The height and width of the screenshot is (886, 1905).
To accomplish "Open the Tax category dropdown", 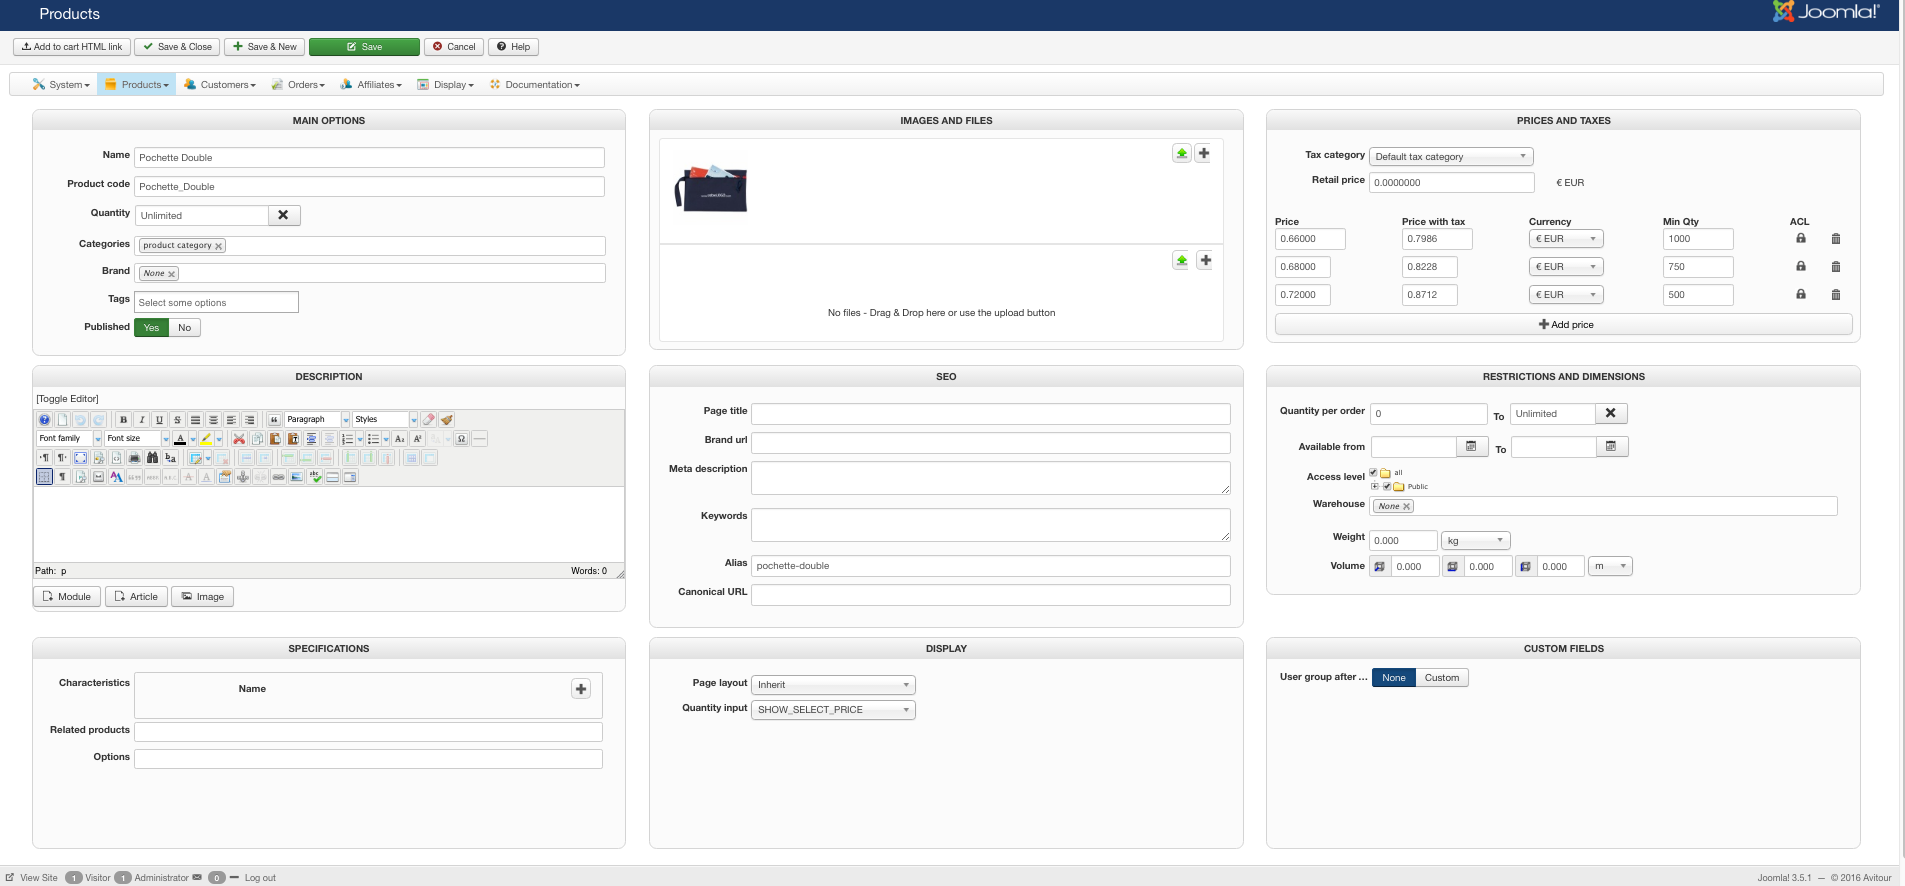I will pyautogui.click(x=1450, y=157).
